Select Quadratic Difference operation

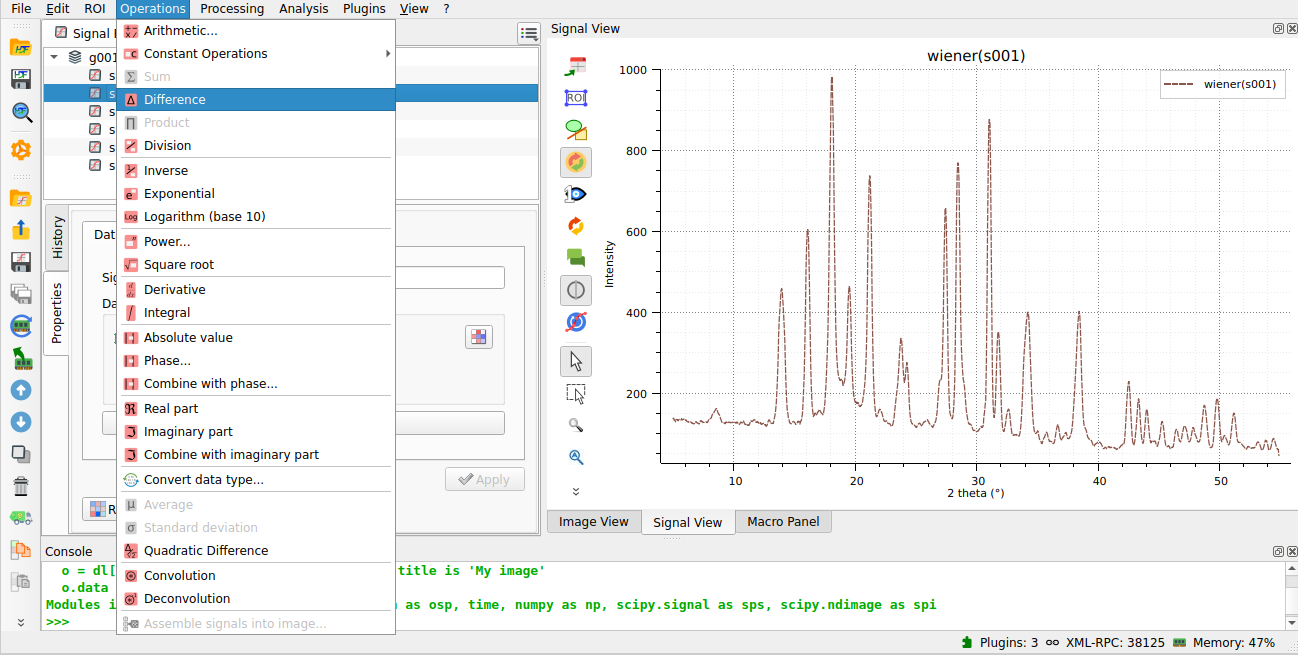coord(206,551)
